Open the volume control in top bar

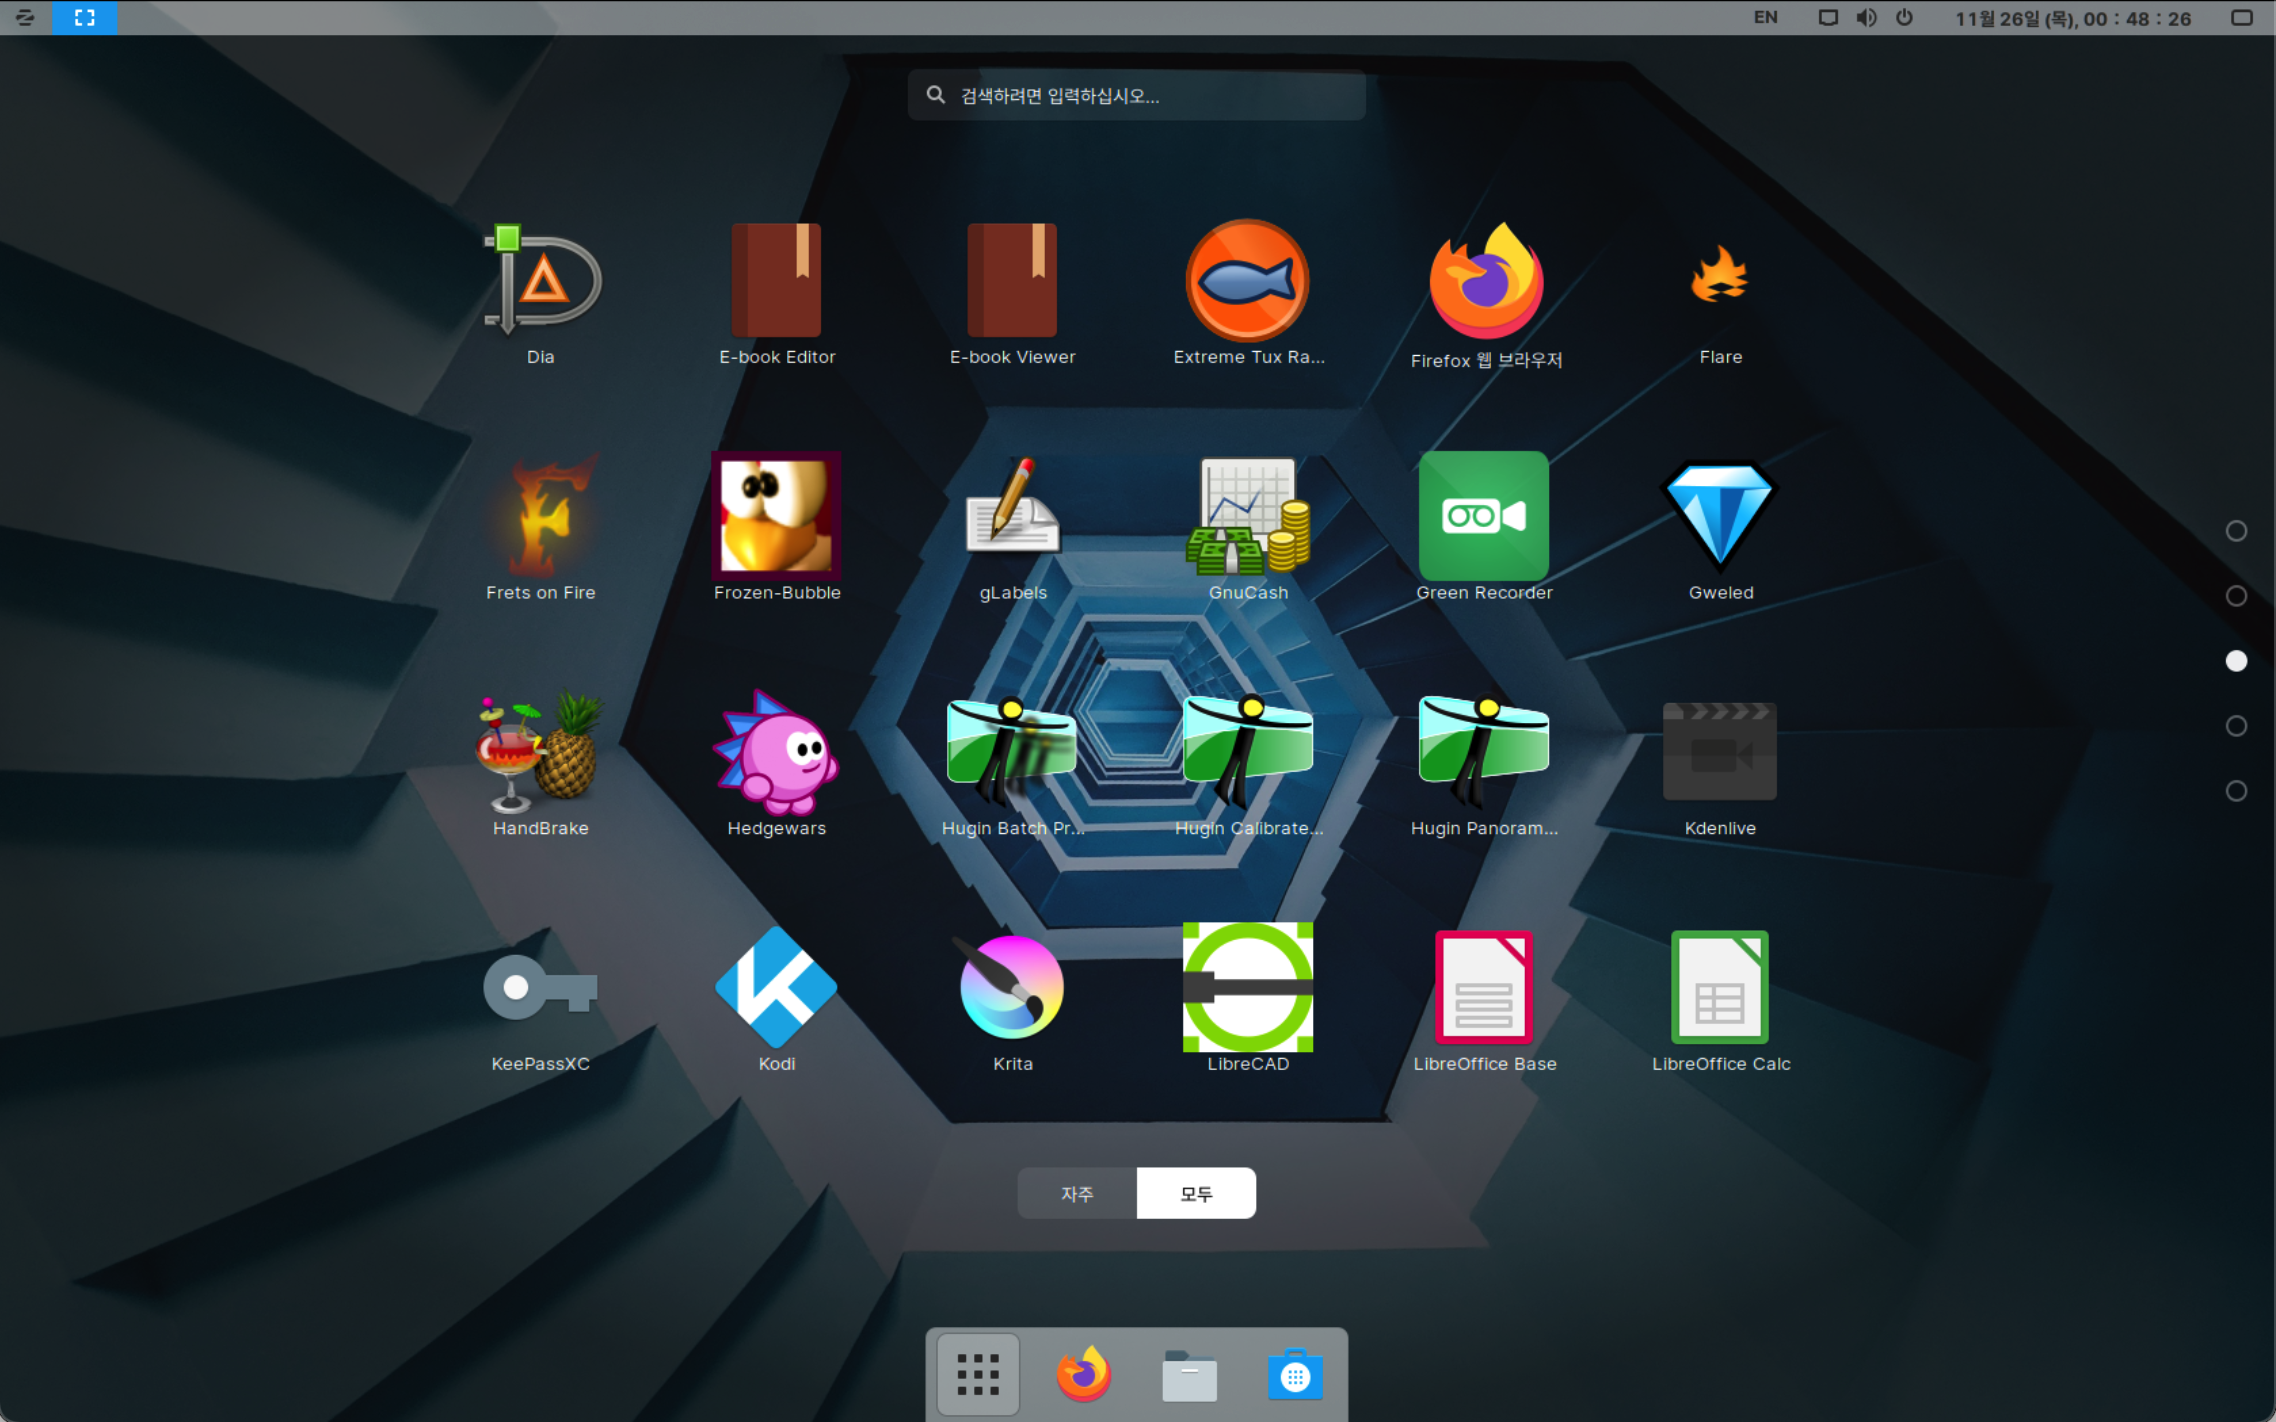click(1866, 18)
